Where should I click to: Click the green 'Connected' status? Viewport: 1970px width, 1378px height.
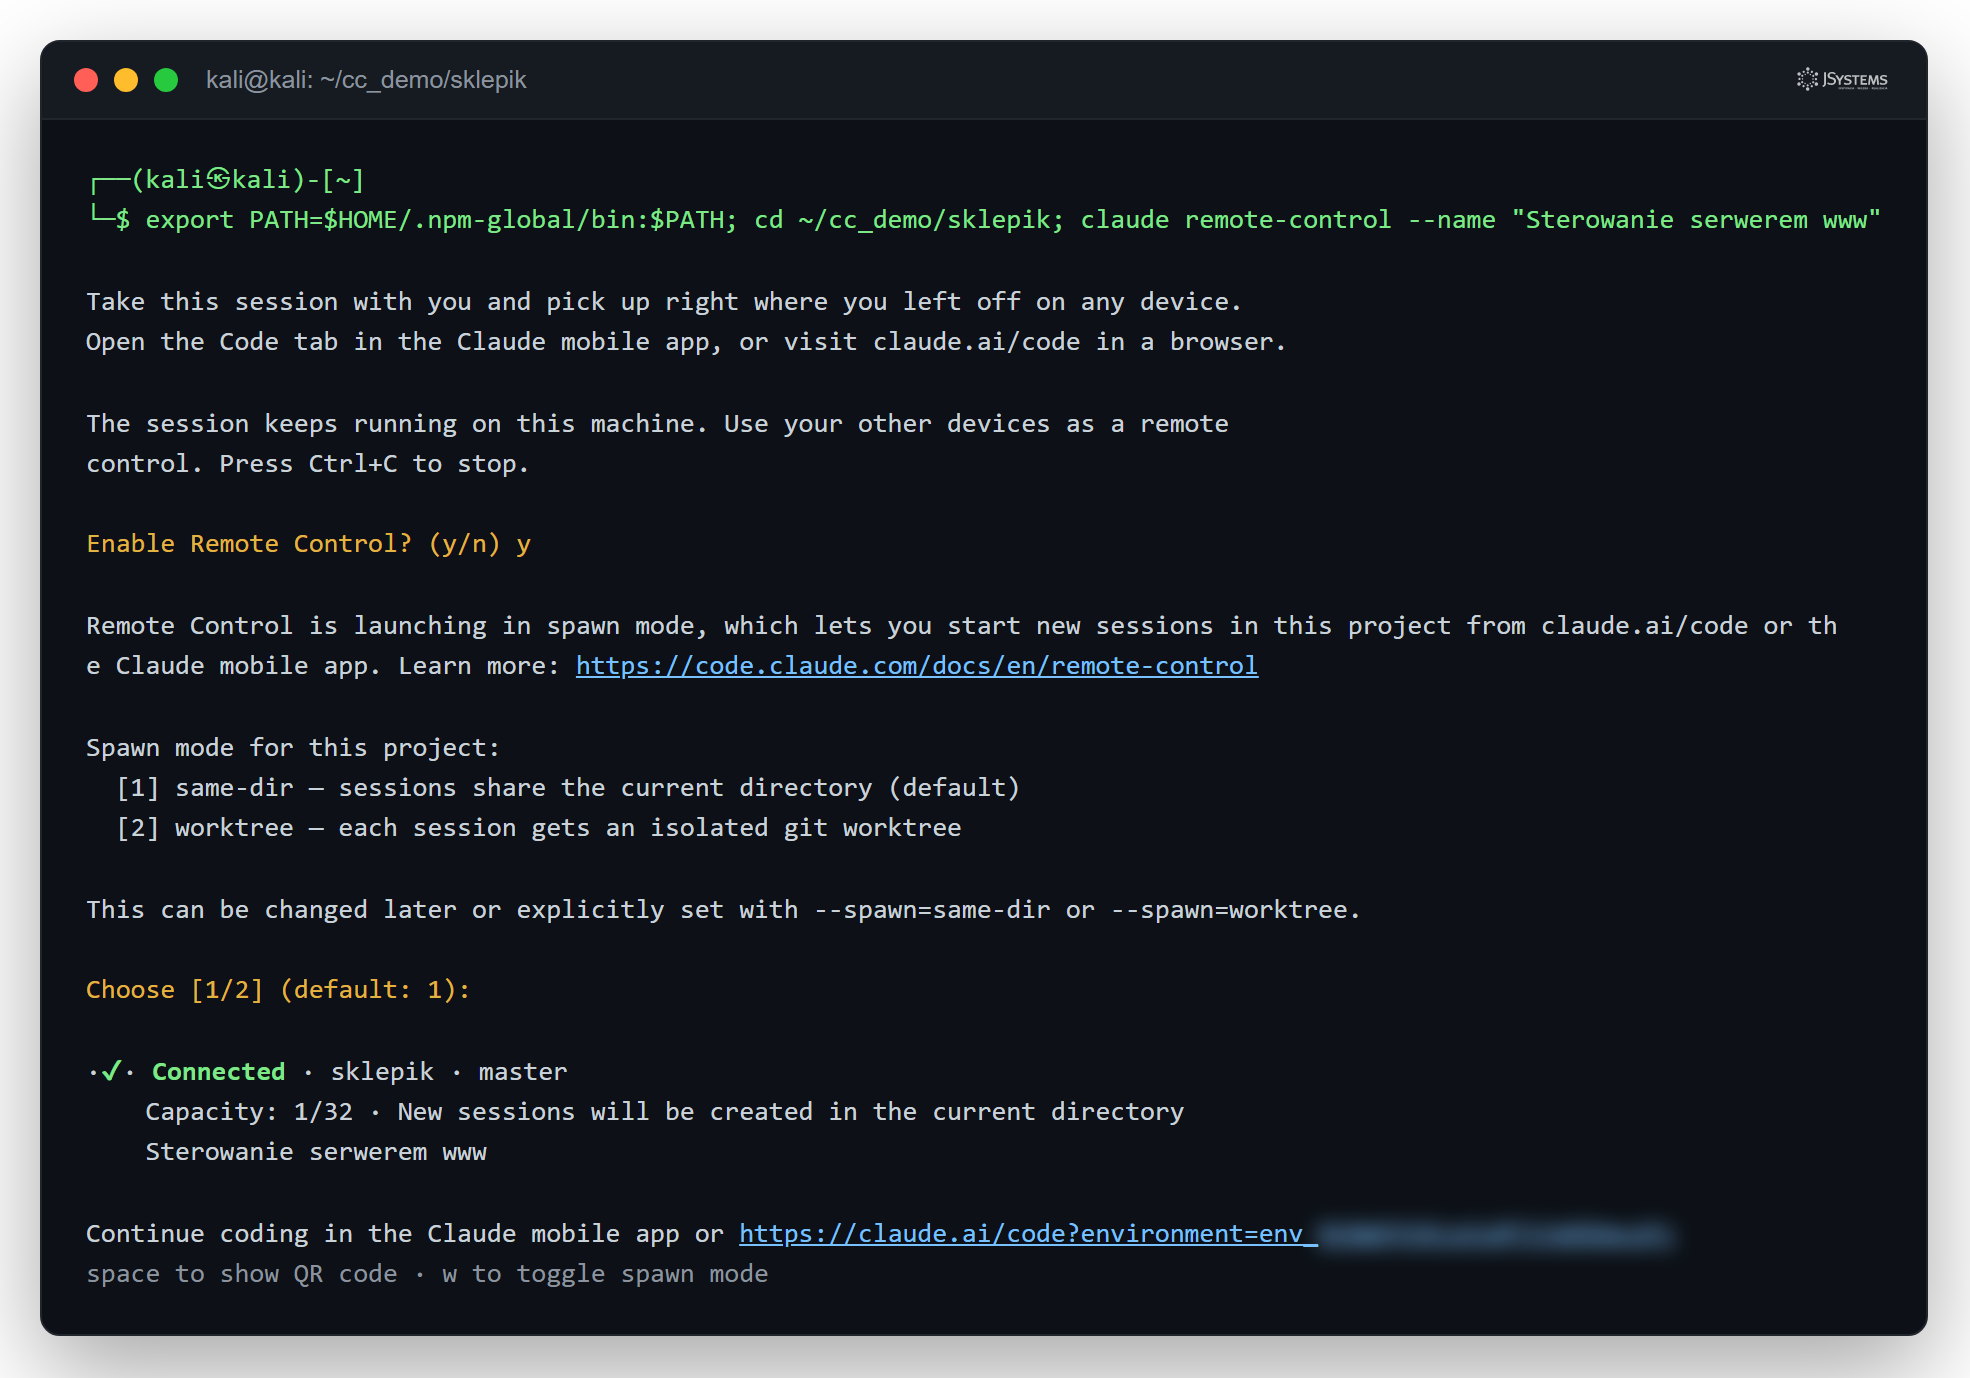point(218,1071)
